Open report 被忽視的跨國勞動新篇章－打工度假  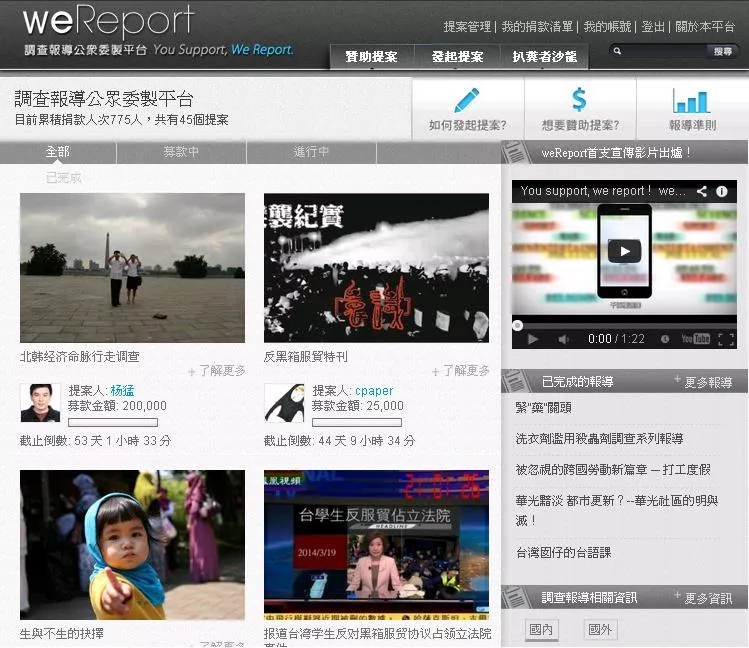click(x=613, y=470)
